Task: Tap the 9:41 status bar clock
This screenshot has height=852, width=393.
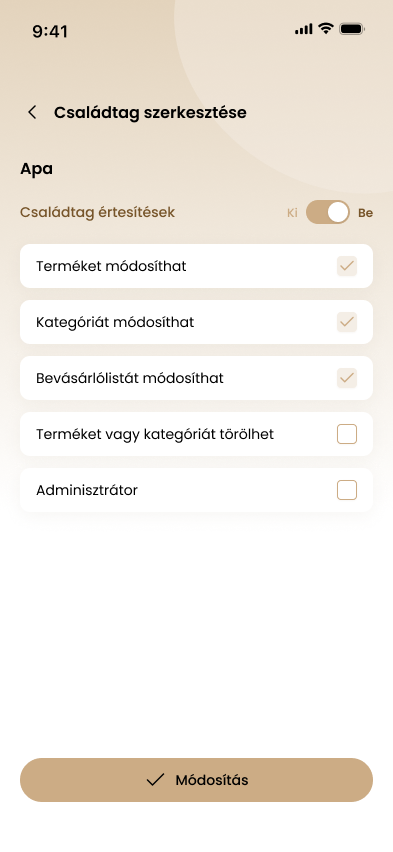Action: point(50,32)
